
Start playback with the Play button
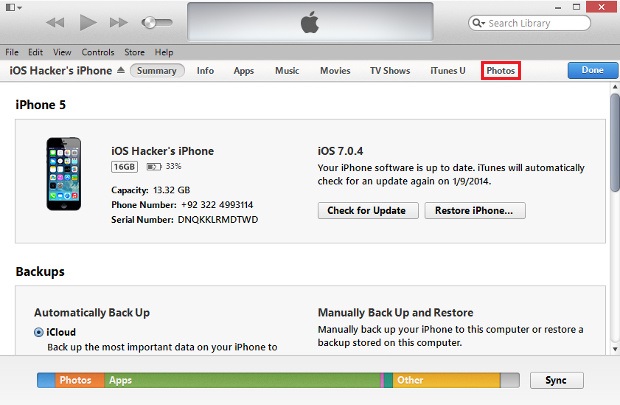[x=88, y=22]
